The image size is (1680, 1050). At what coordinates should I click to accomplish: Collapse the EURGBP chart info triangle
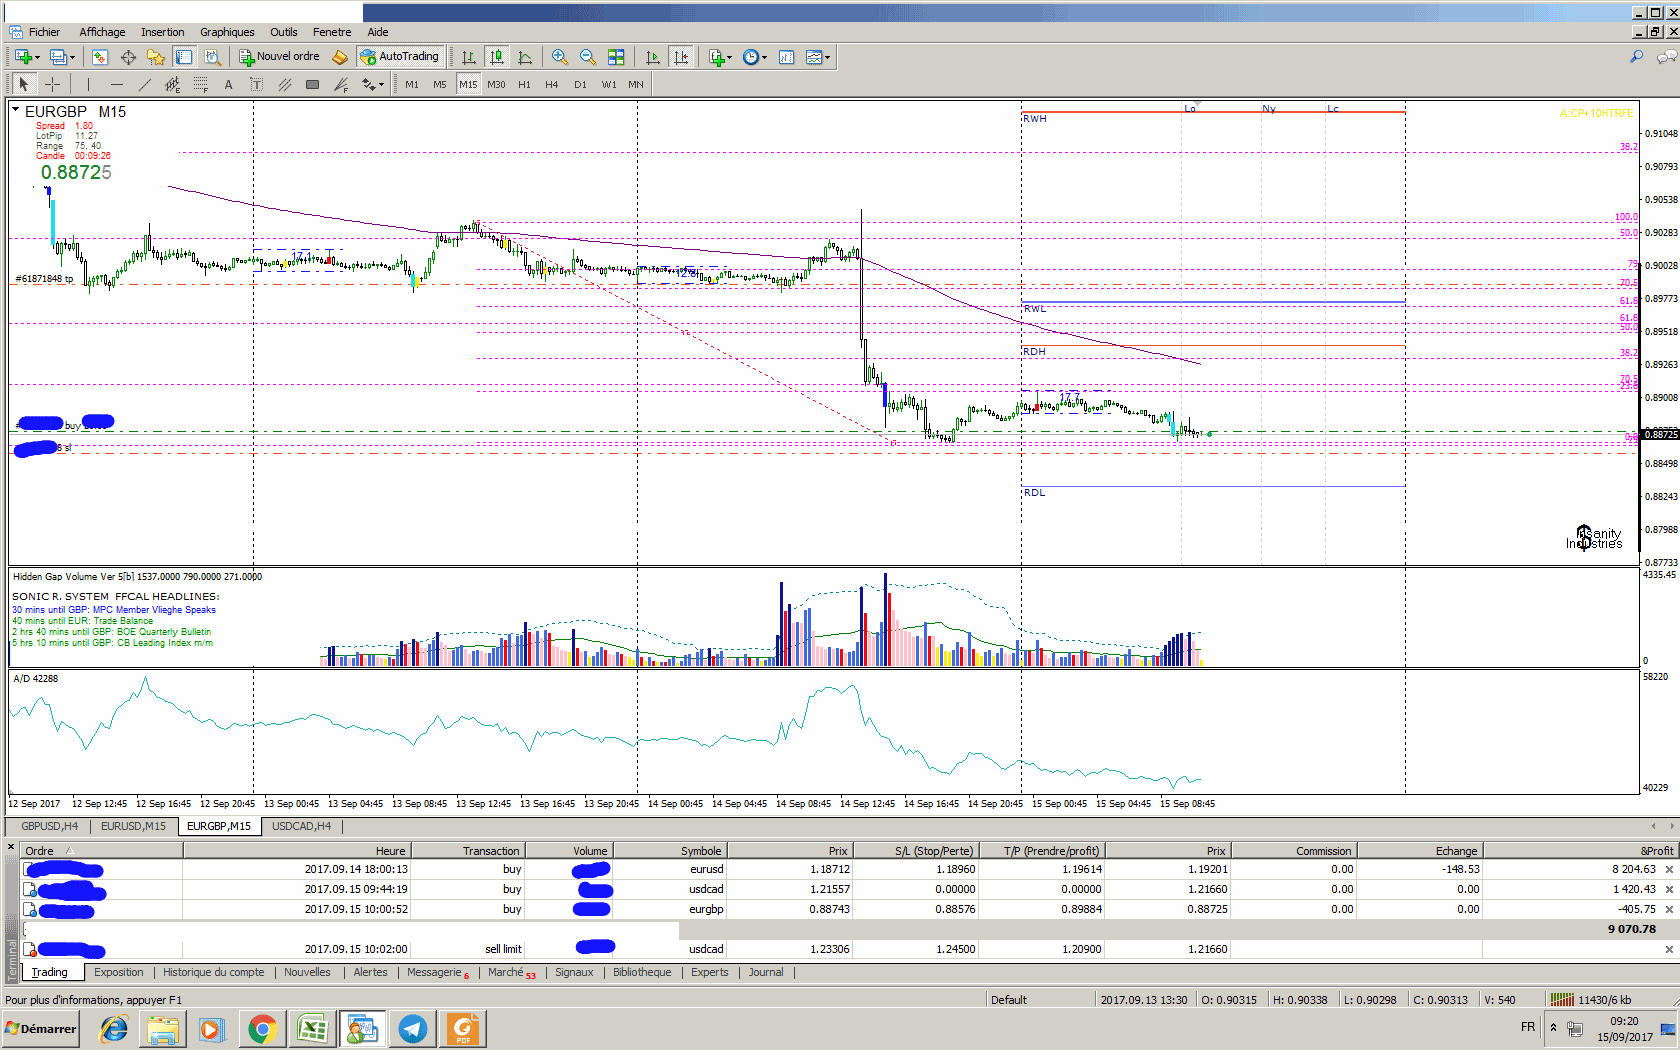tap(16, 109)
